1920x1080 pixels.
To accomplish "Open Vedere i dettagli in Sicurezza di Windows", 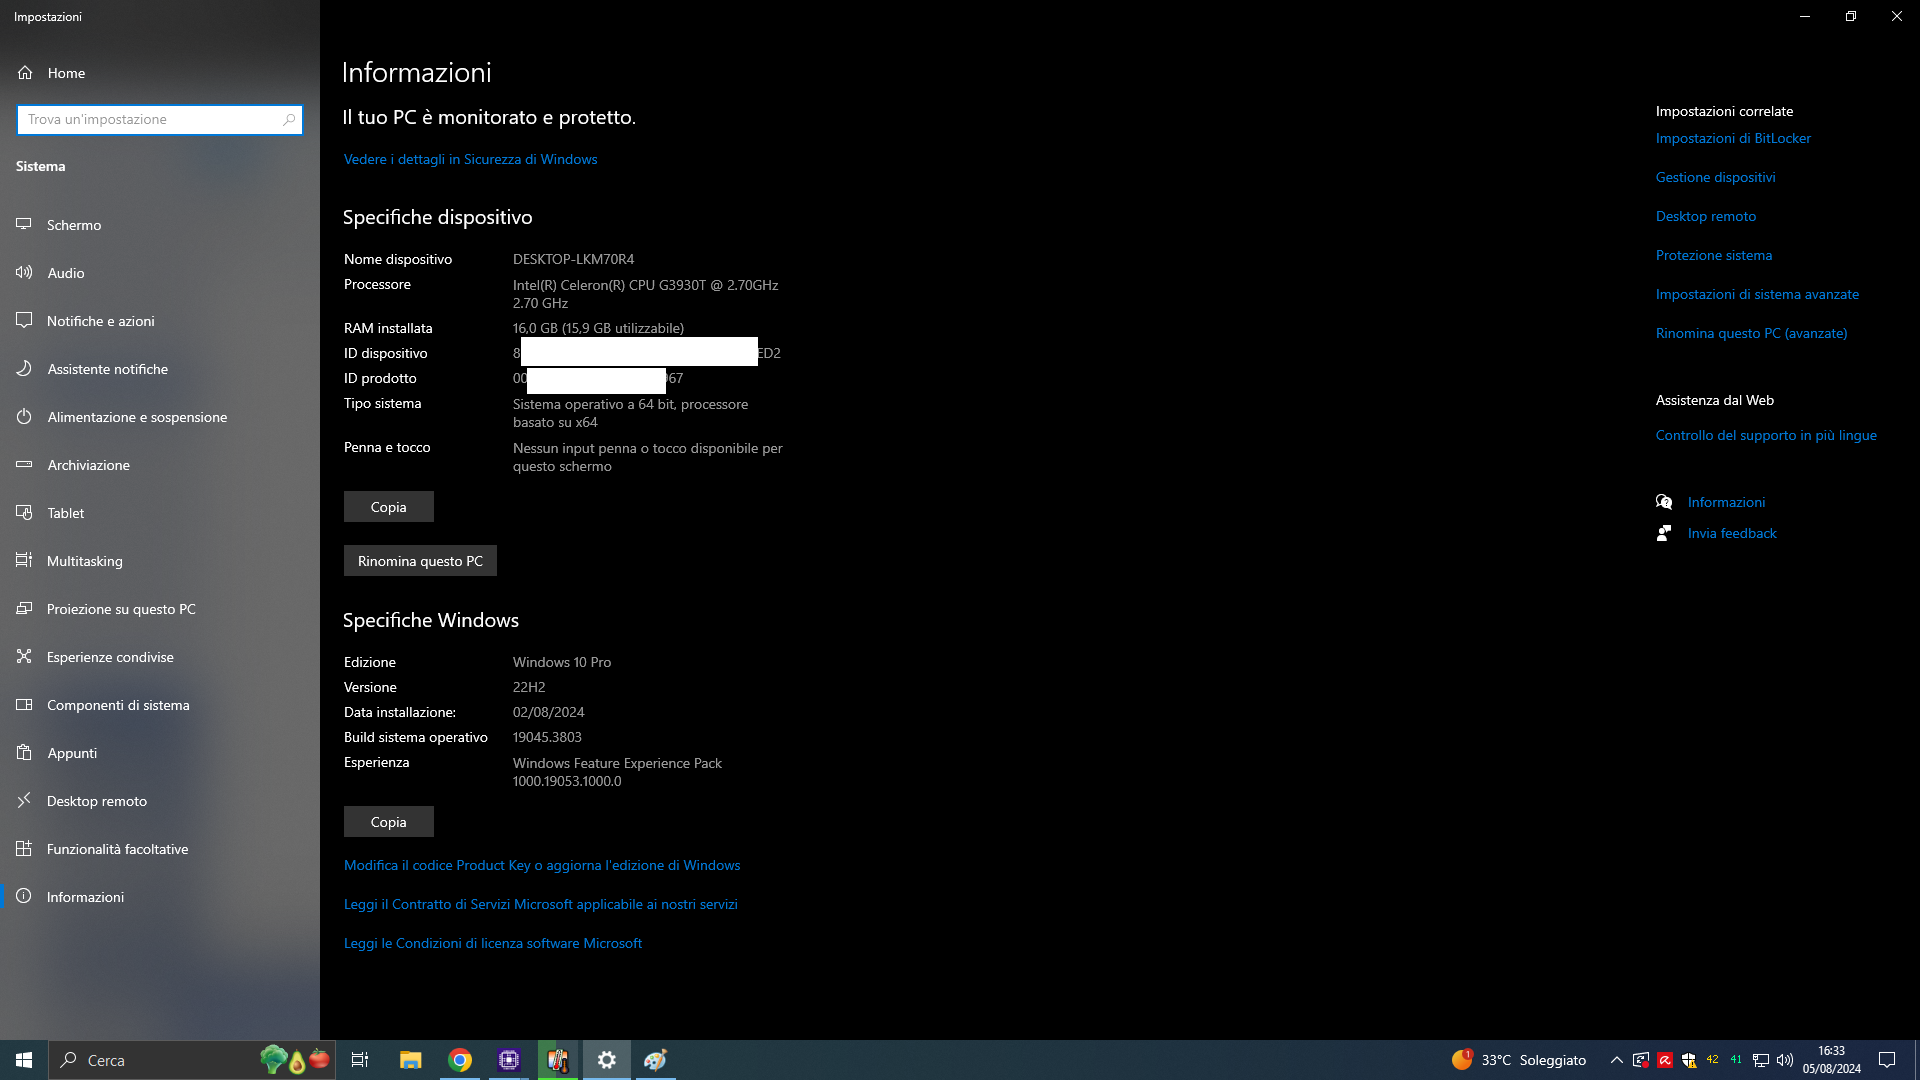I will pyautogui.click(x=470, y=159).
